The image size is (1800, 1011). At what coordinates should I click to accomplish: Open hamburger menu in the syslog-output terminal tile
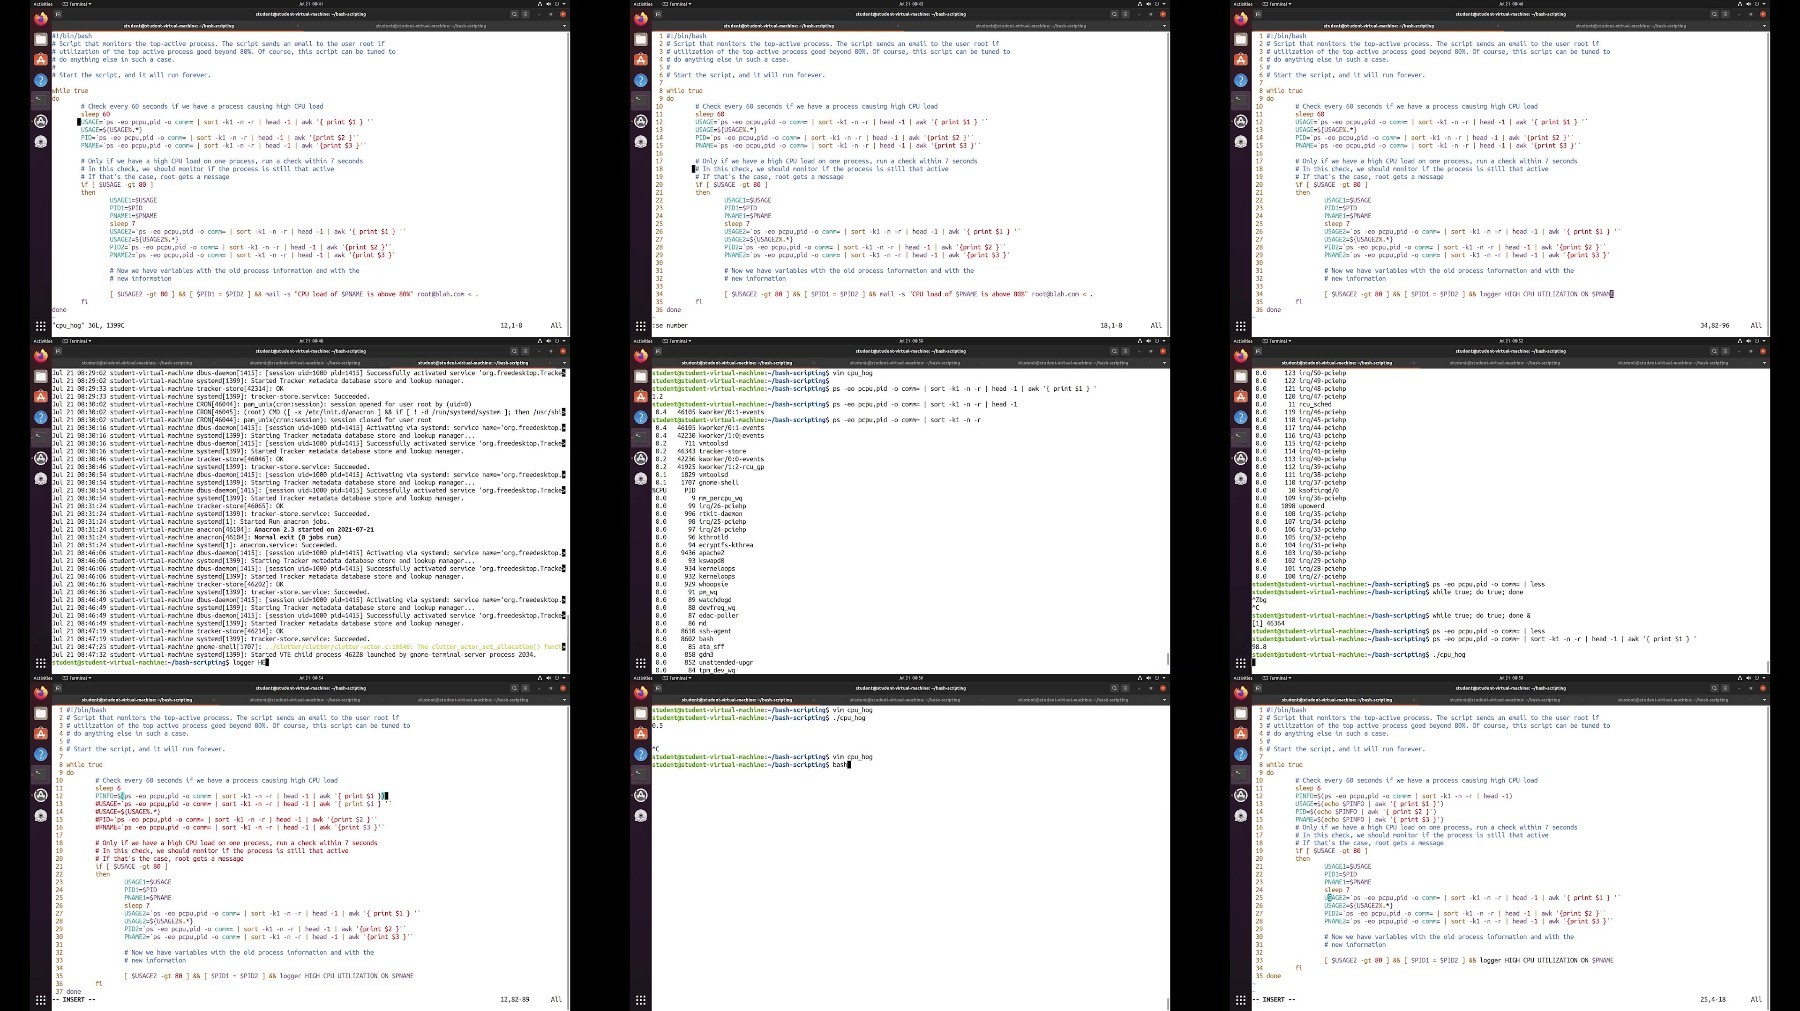coord(525,351)
